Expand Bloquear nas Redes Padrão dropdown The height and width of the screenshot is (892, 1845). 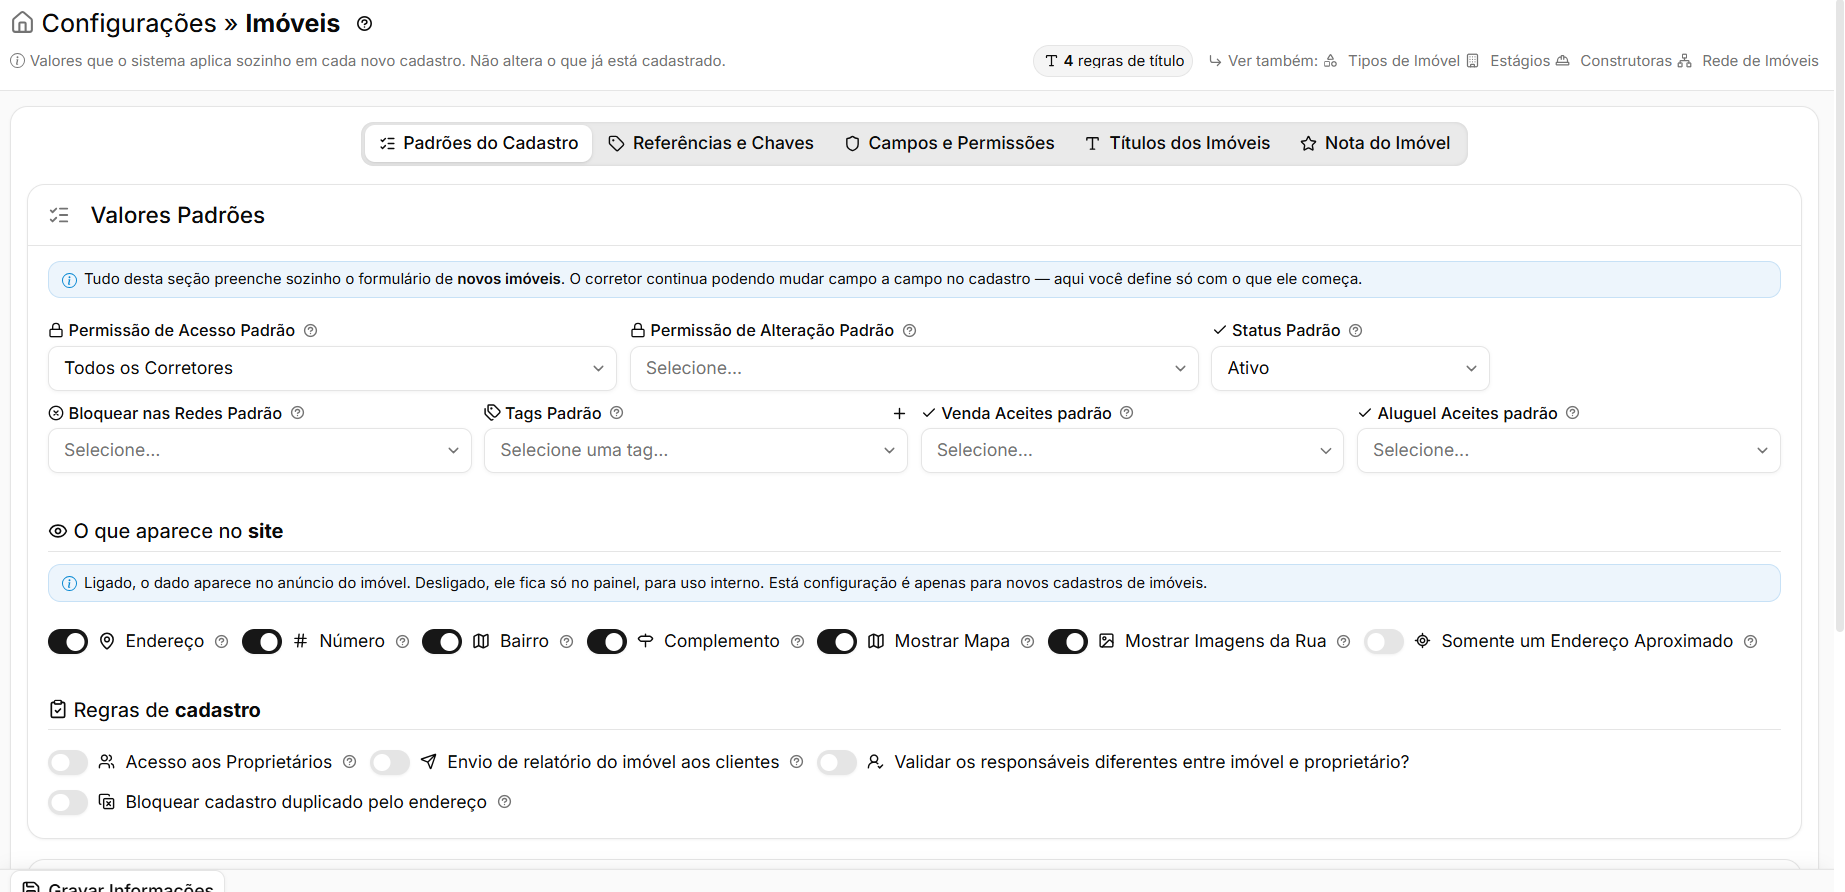(x=260, y=450)
